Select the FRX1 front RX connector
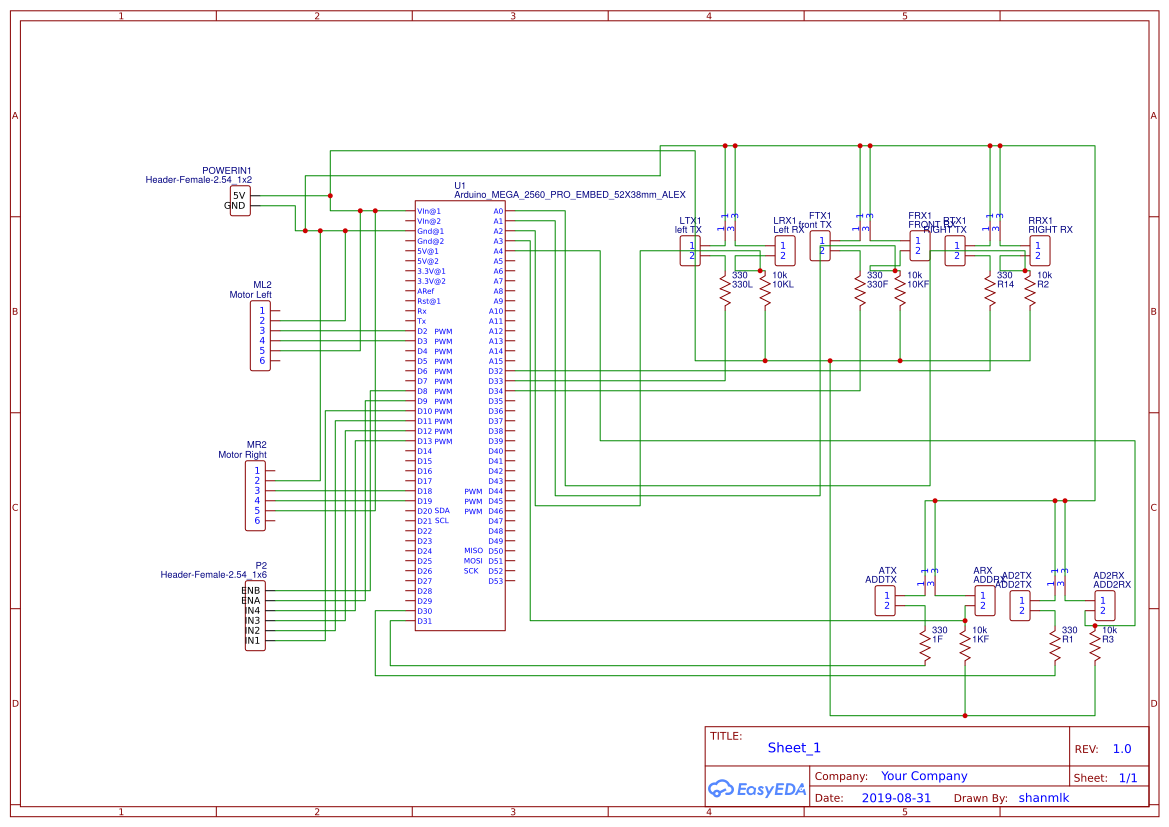The width and height of the screenshot is (1169, 827). 919,245
